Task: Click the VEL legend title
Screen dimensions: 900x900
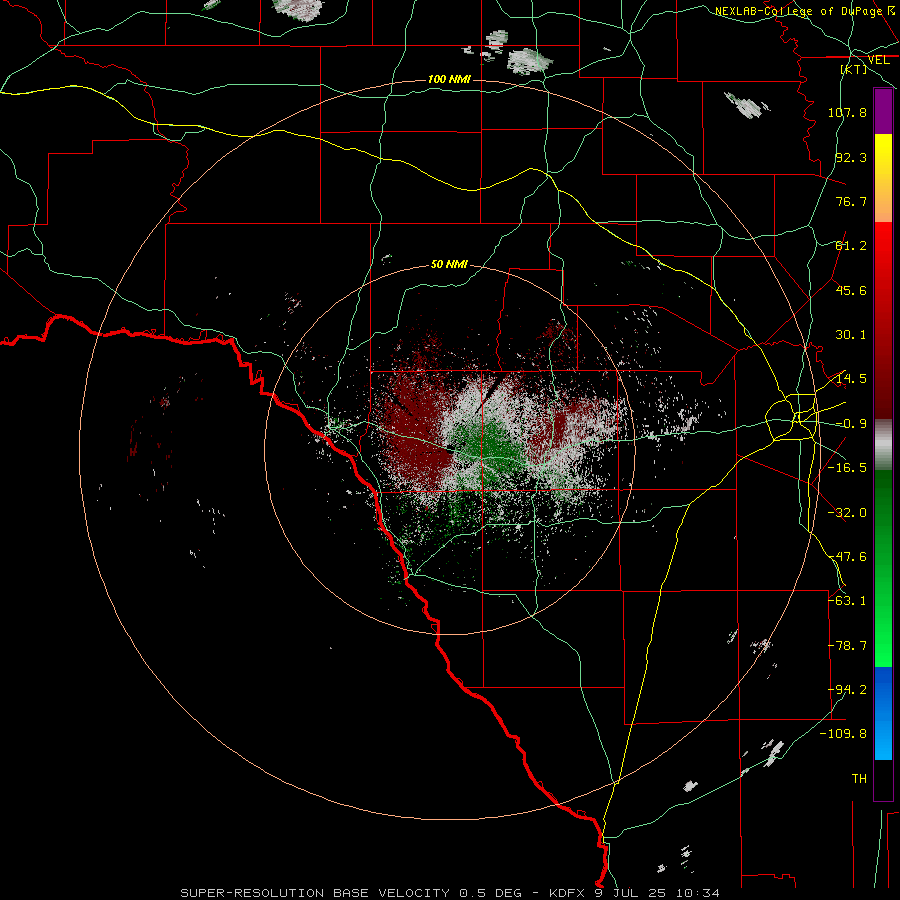Action: (x=879, y=60)
